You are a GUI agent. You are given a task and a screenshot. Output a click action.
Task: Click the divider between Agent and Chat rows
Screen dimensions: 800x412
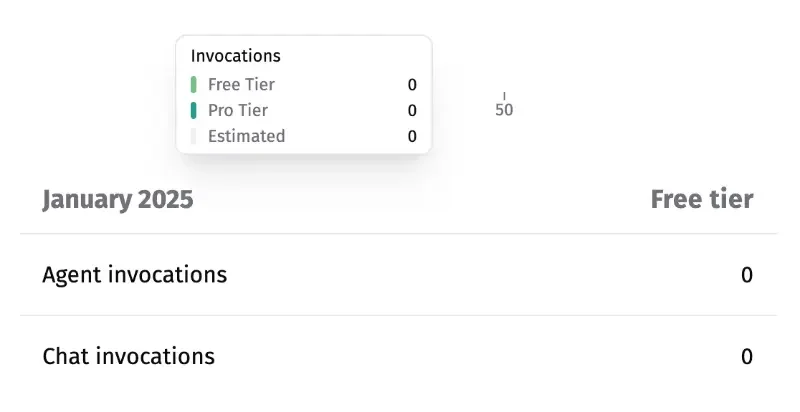(398, 315)
